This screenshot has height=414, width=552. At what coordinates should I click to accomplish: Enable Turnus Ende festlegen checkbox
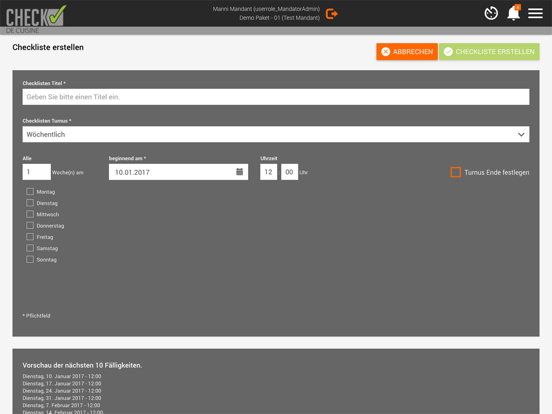(x=456, y=172)
